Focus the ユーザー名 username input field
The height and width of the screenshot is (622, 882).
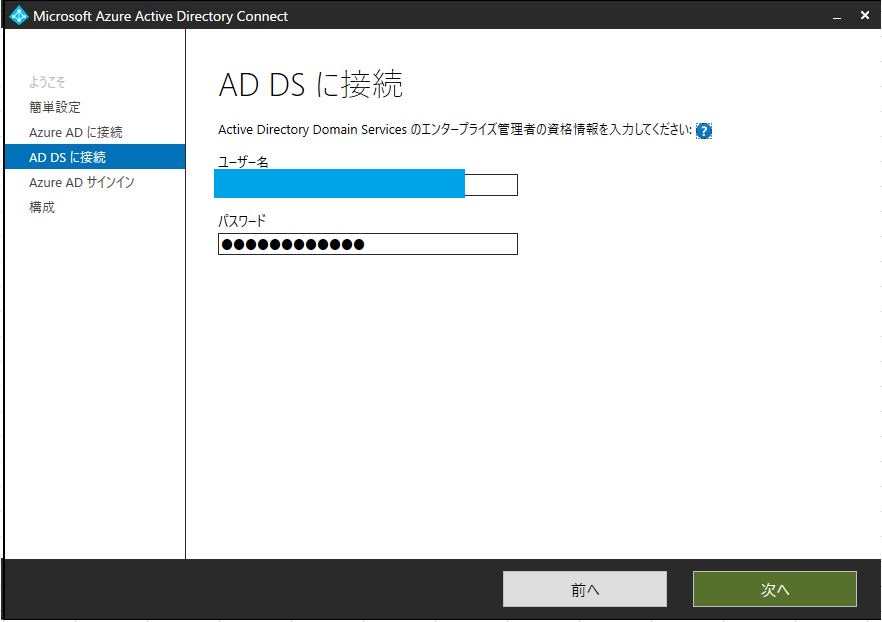tap(367, 184)
